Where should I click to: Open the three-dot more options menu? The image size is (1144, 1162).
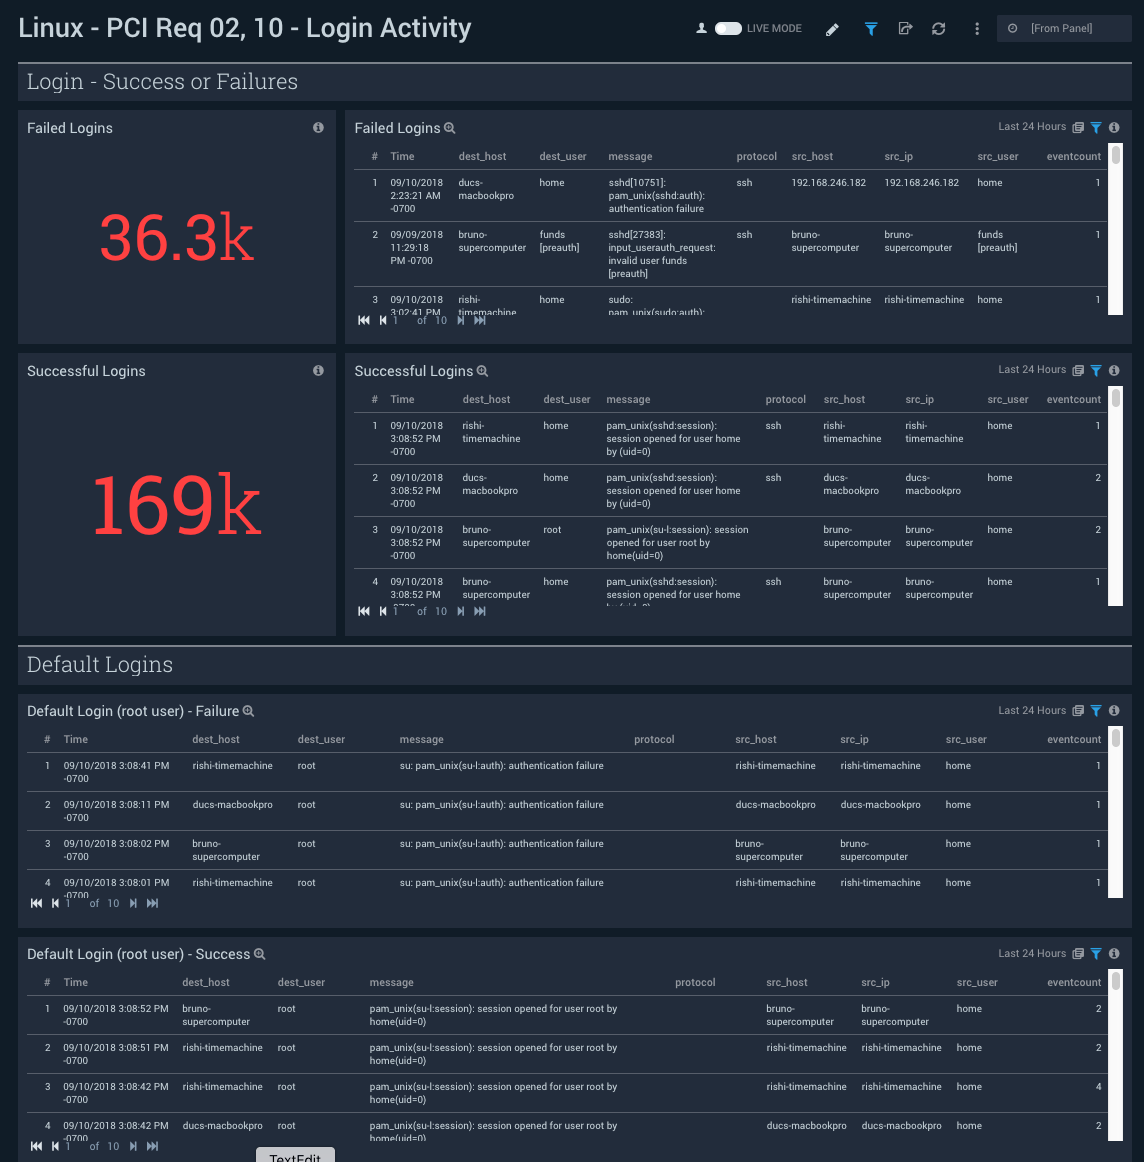pyautogui.click(x=977, y=29)
